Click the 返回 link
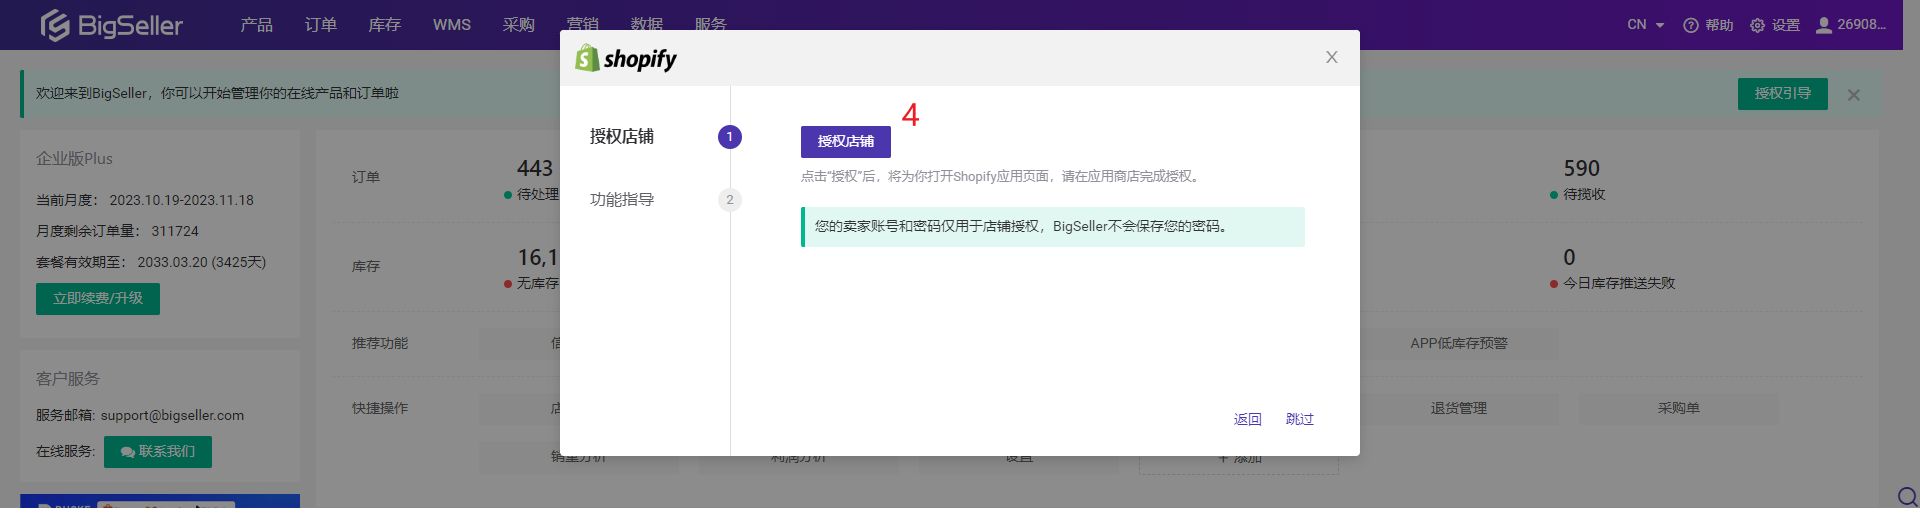Viewport: 1920px width, 508px height. point(1247,419)
